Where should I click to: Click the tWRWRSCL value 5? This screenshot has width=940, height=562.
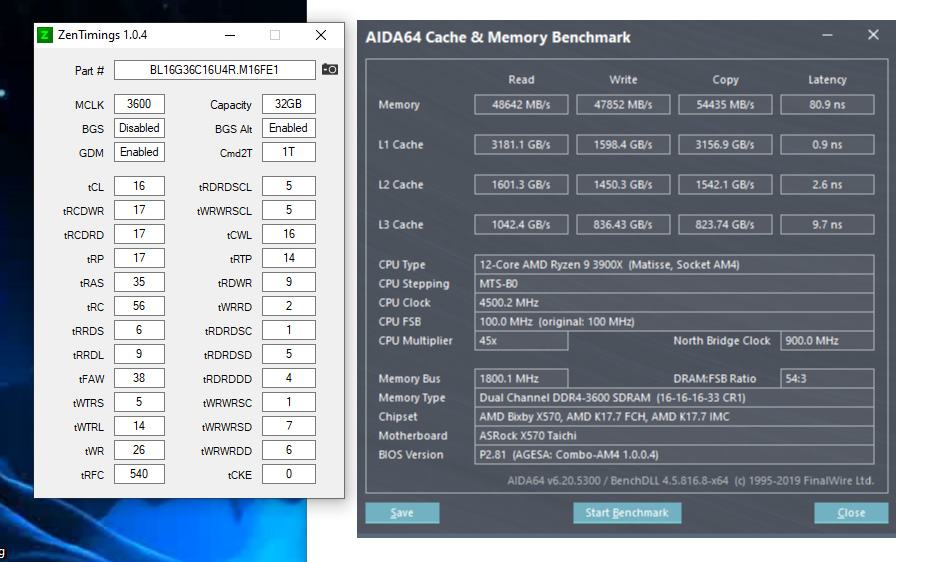click(288, 210)
